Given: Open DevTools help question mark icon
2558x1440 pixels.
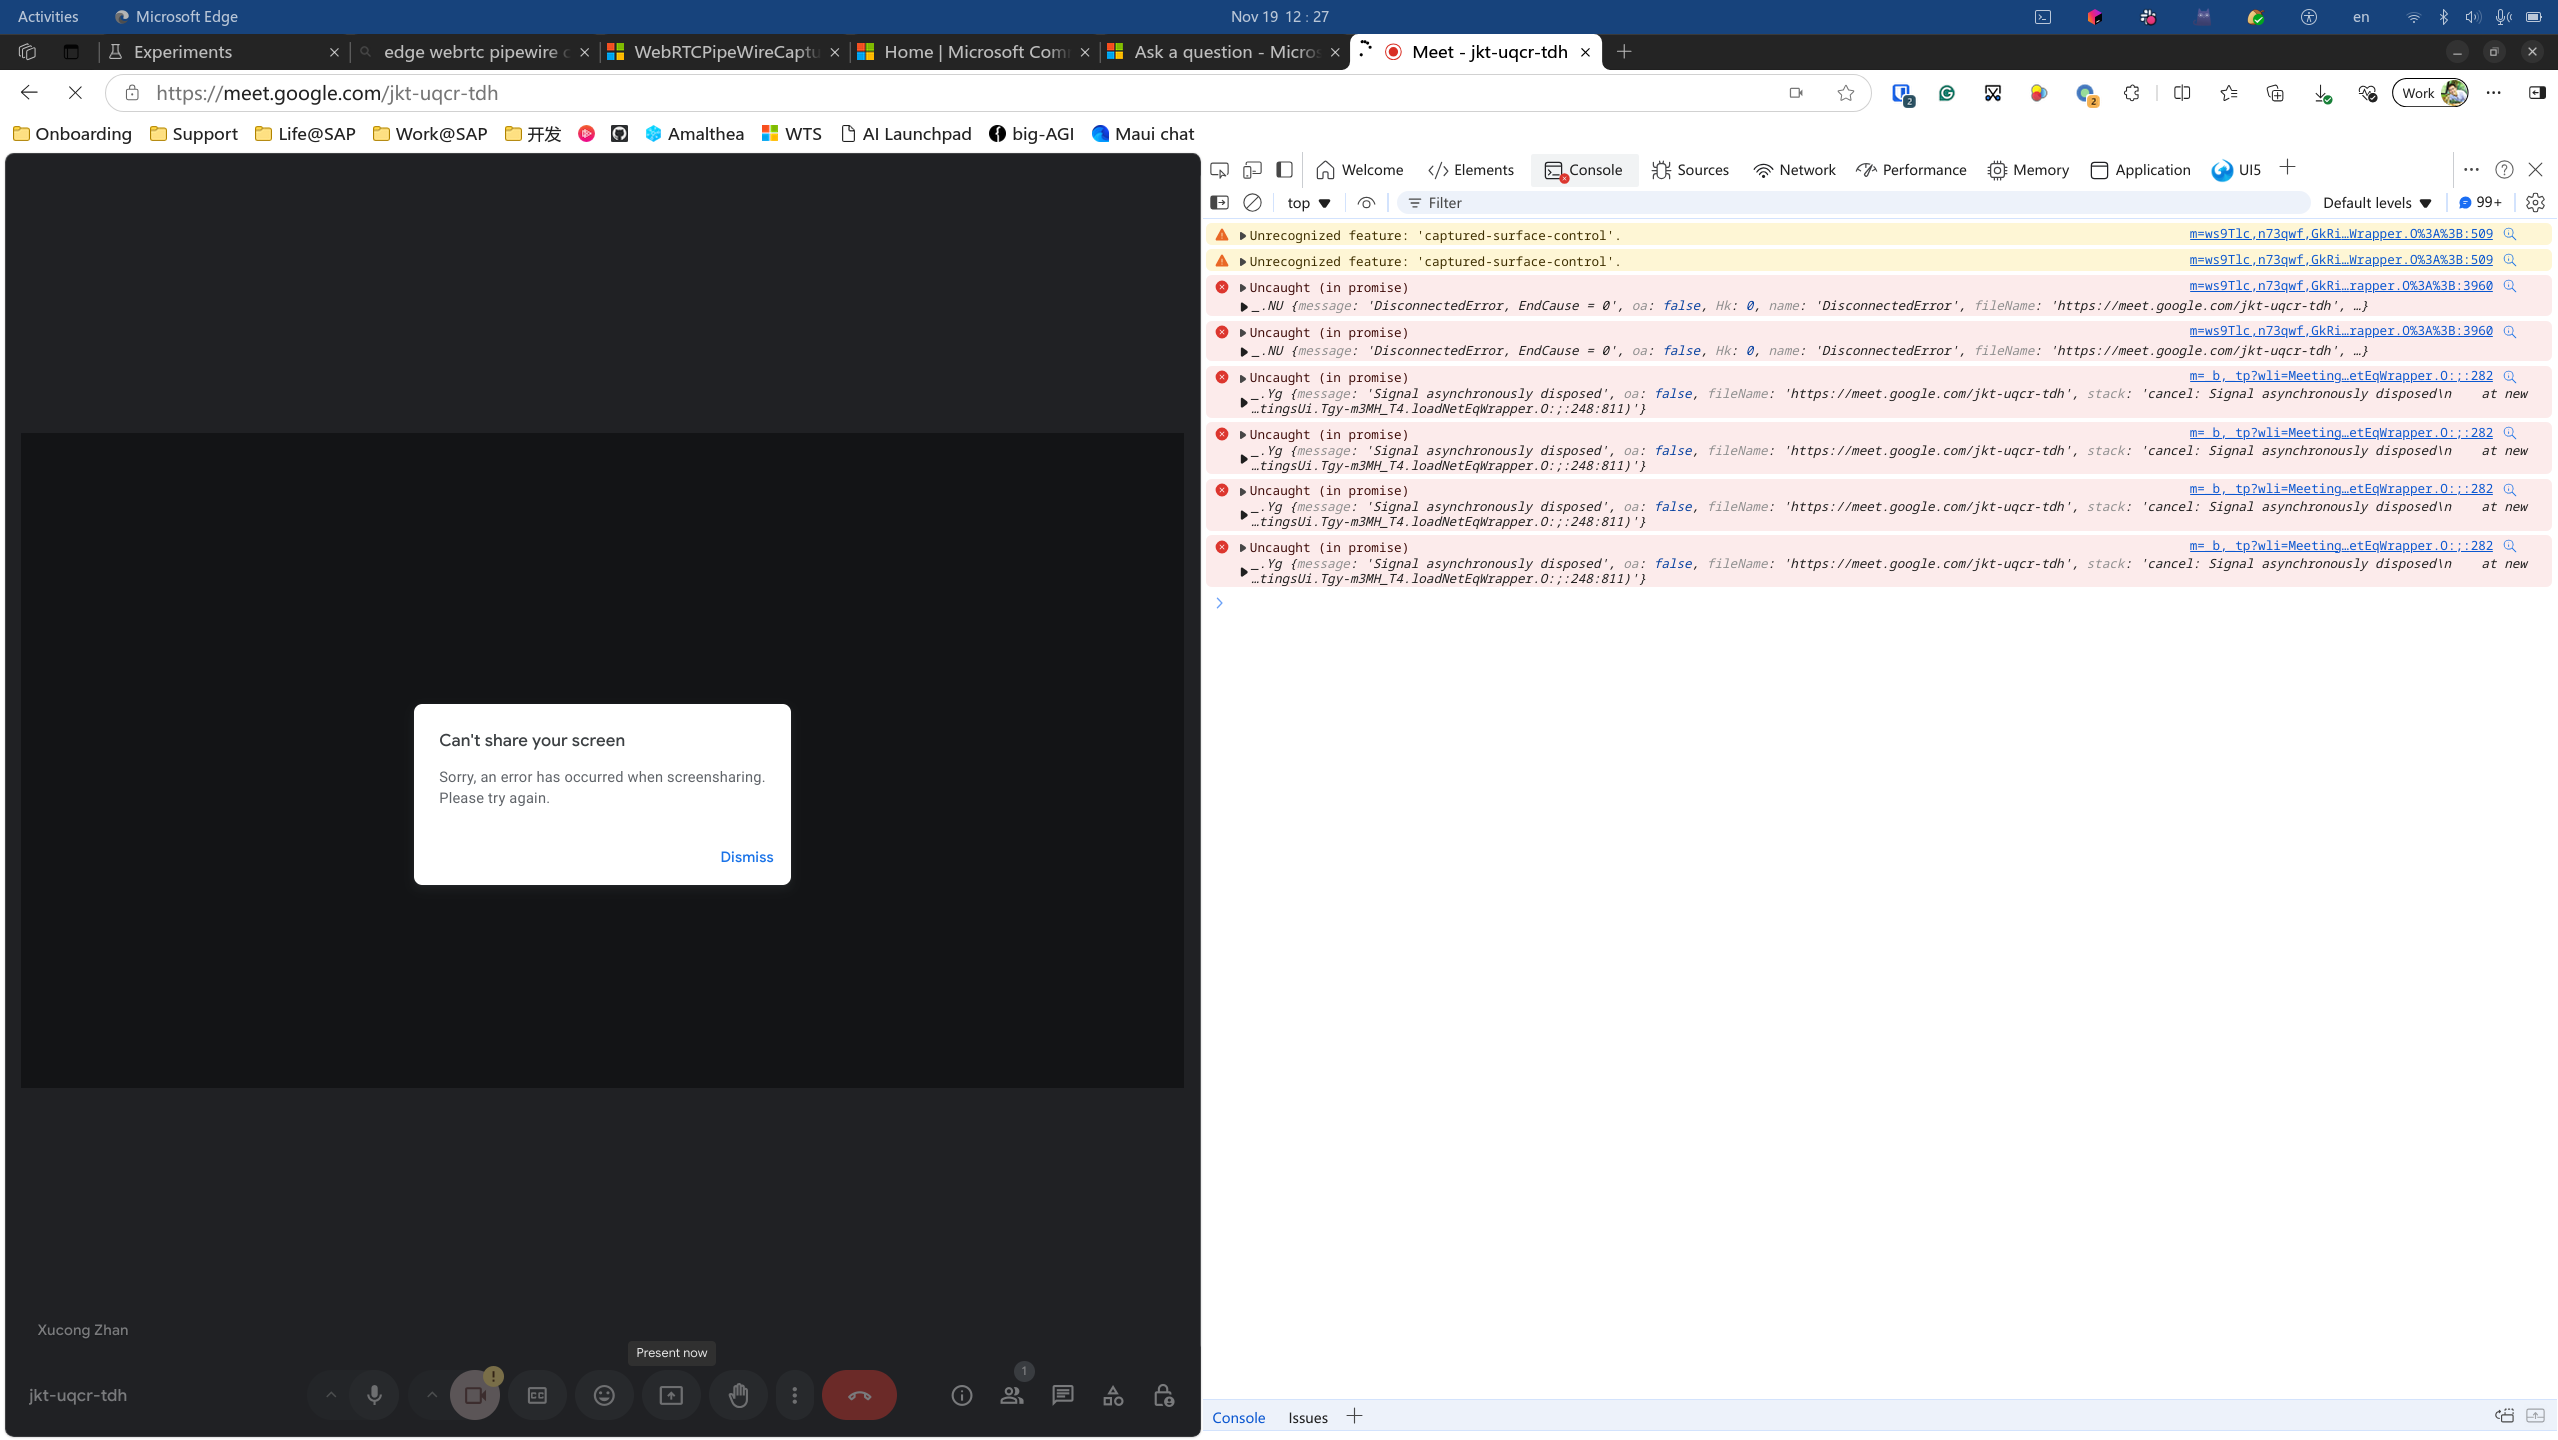Looking at the screenshot, I should point(2504,170).
